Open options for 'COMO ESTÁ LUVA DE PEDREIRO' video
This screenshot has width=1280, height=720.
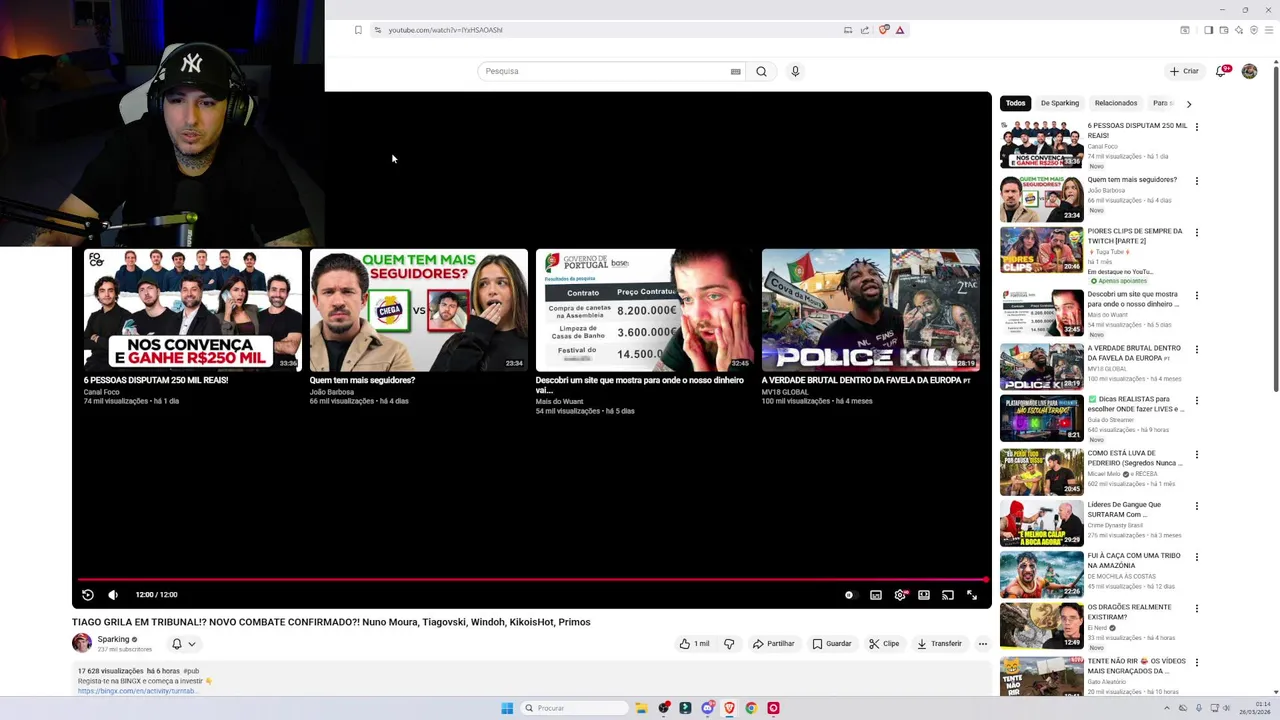[x=1197, y=454]
